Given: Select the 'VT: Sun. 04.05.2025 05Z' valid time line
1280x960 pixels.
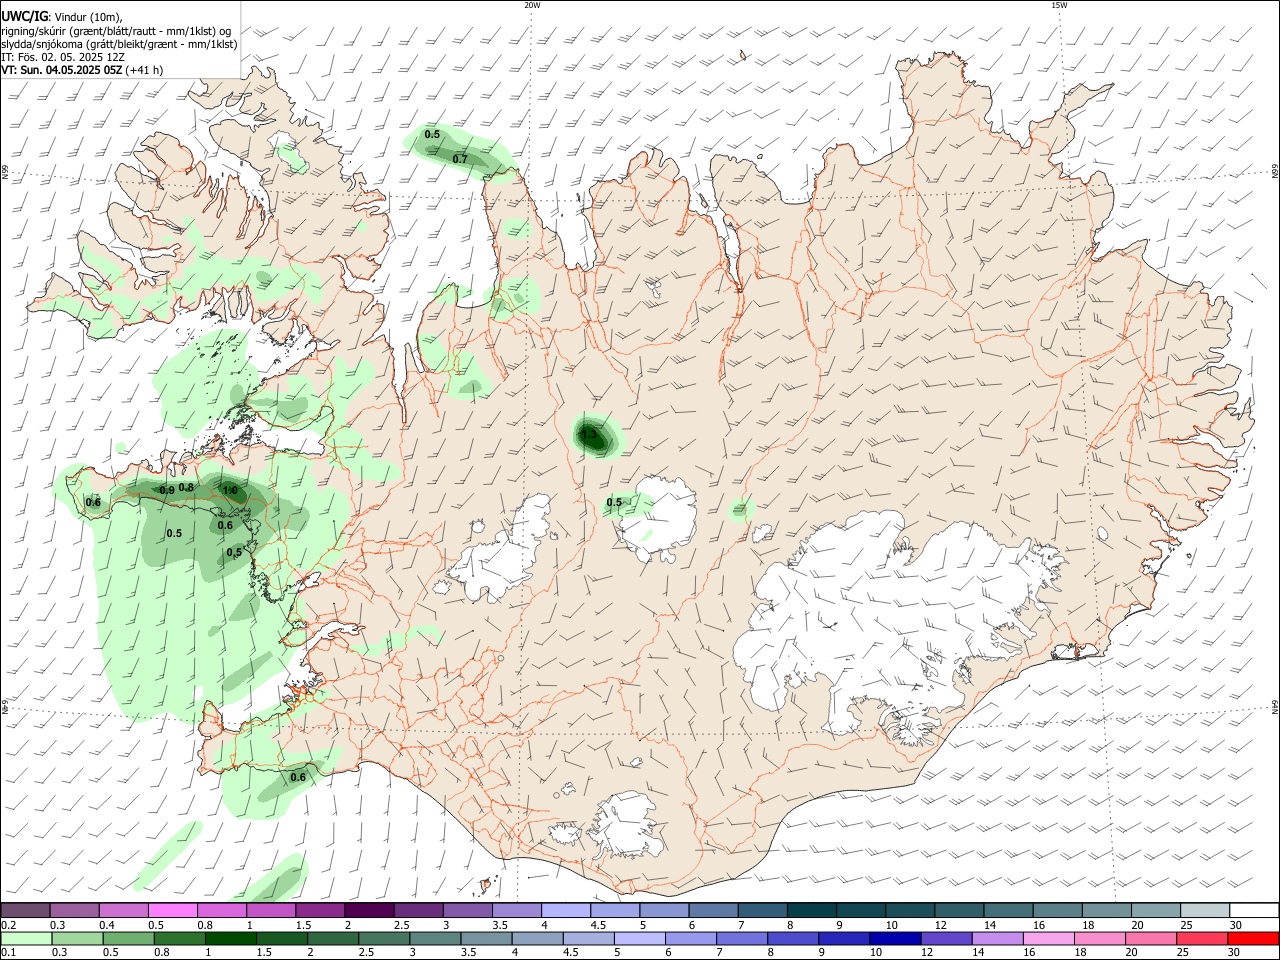Looking at the screenshot, I should (63, 70).
